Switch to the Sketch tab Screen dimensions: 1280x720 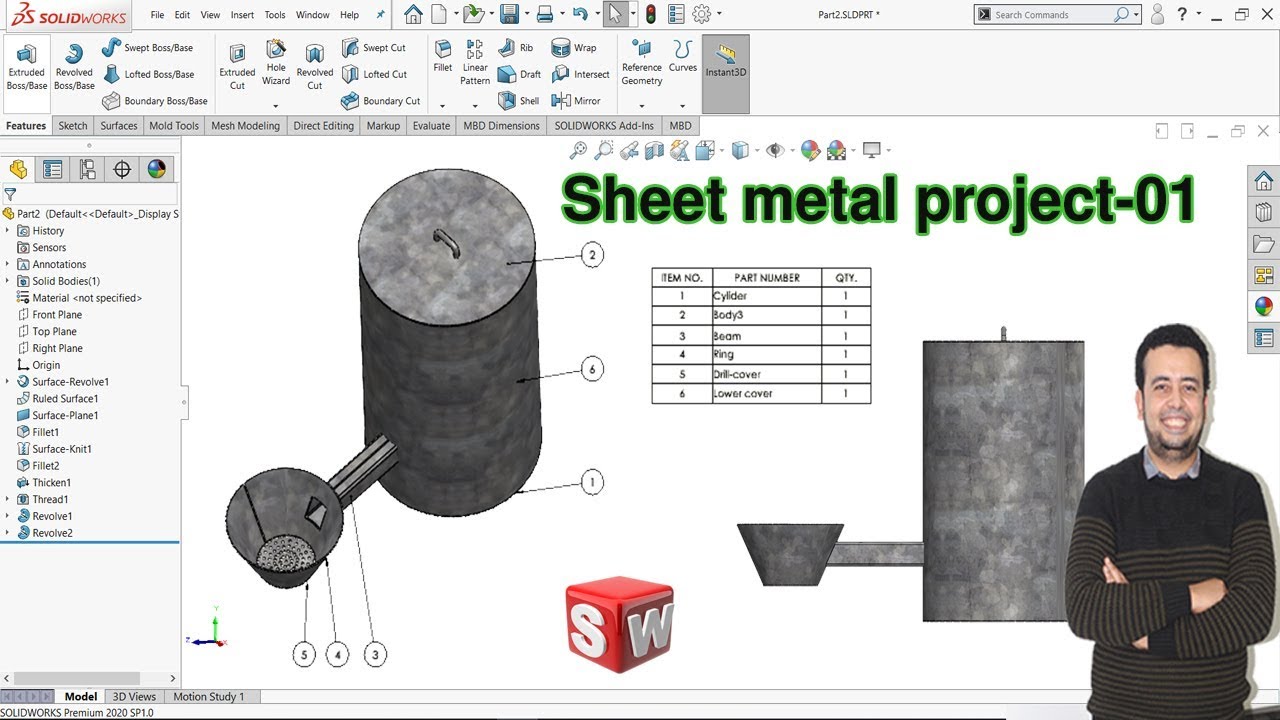click(73, 126)
